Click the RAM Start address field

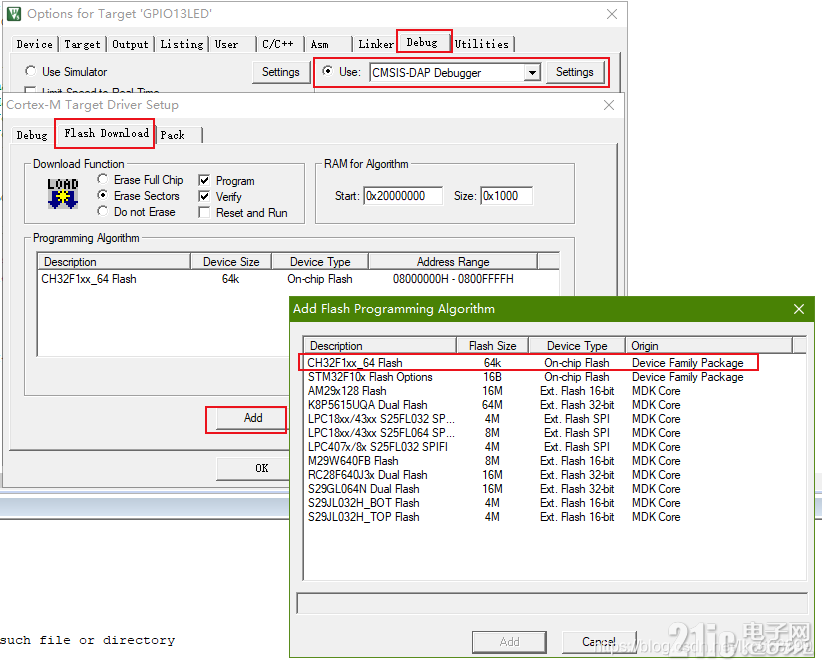[x=403, y=196]
